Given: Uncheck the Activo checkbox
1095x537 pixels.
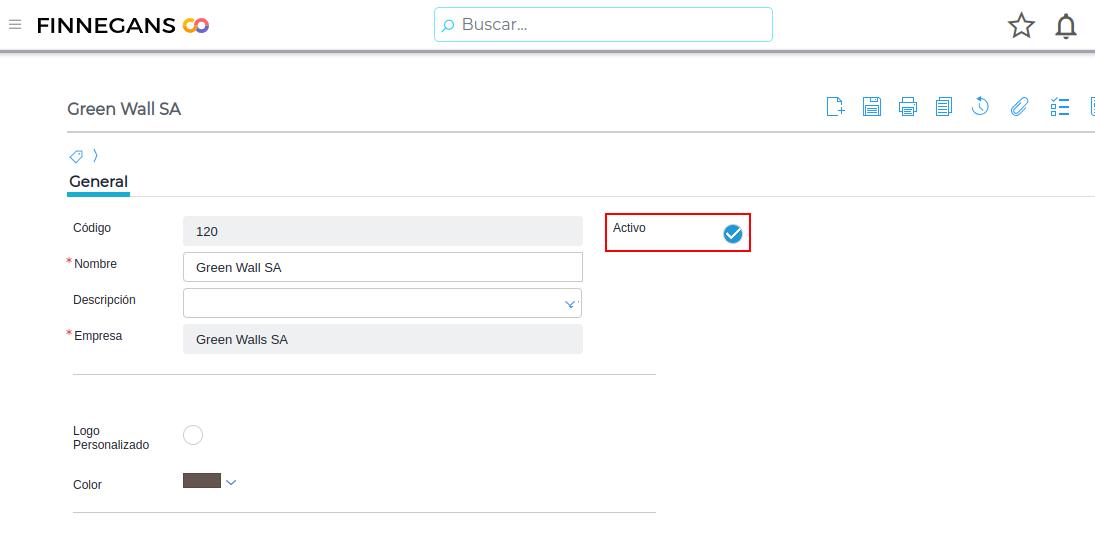Looking at the screenshot, I should [733, 234].
